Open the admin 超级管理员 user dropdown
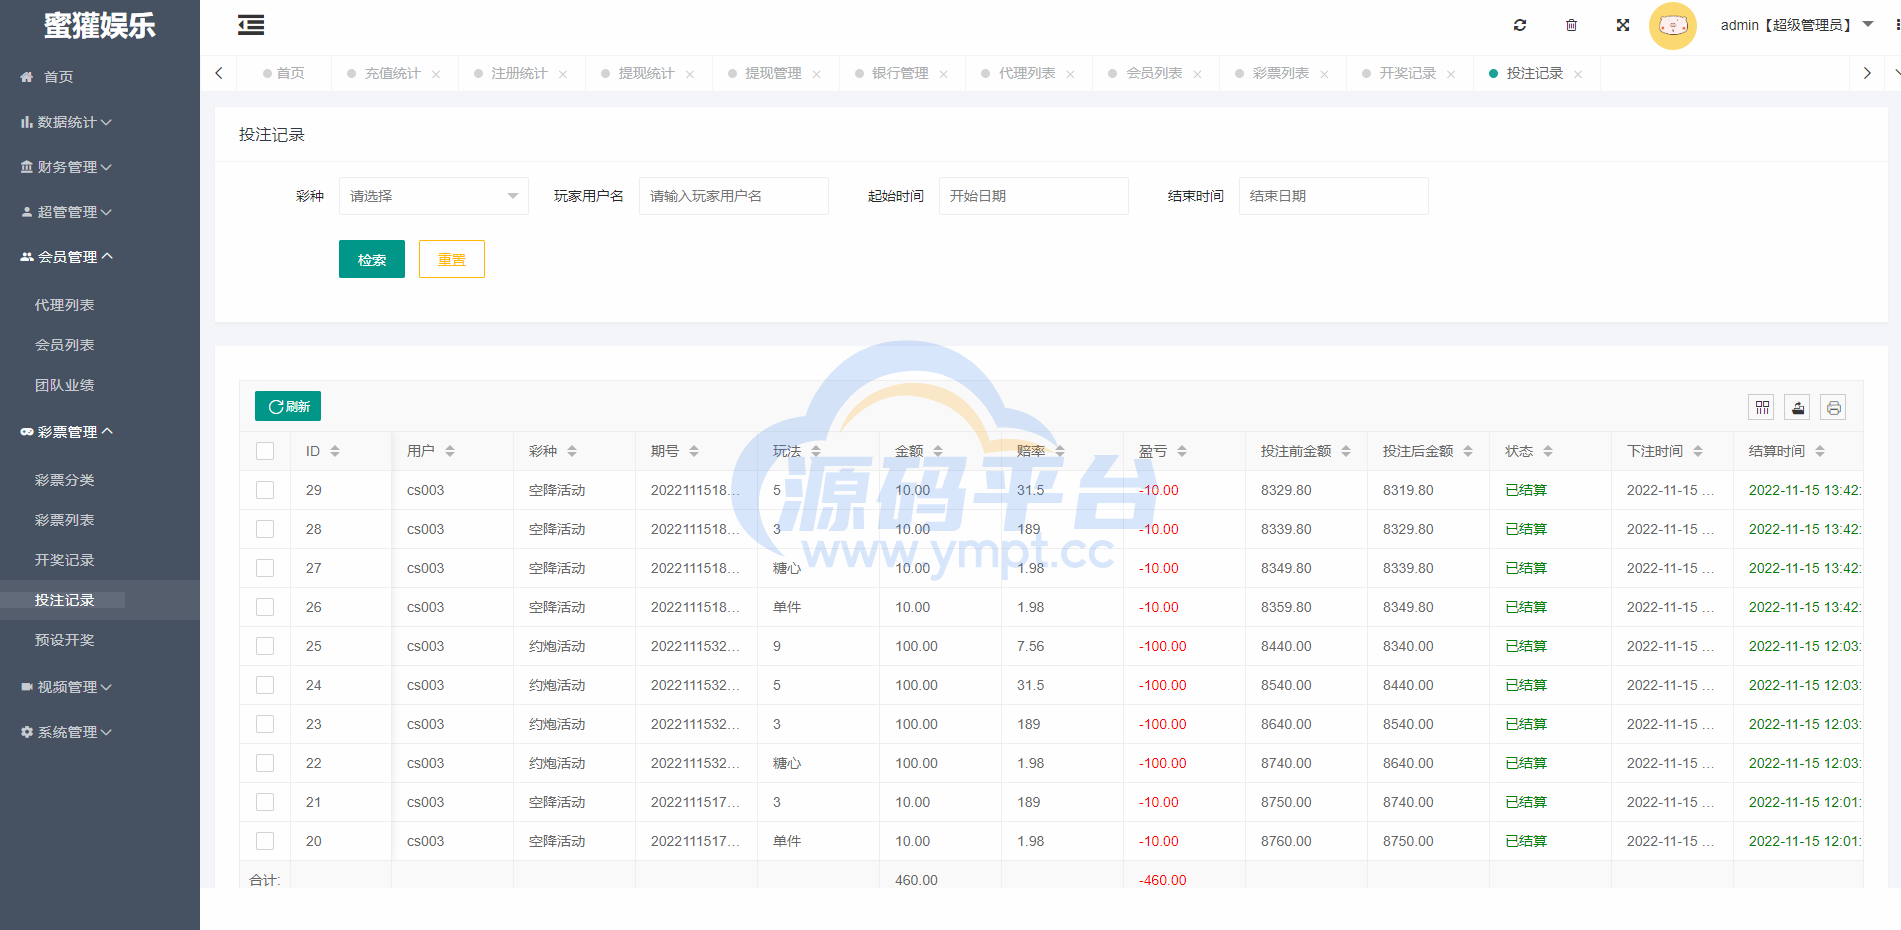 coord(1796,25)
